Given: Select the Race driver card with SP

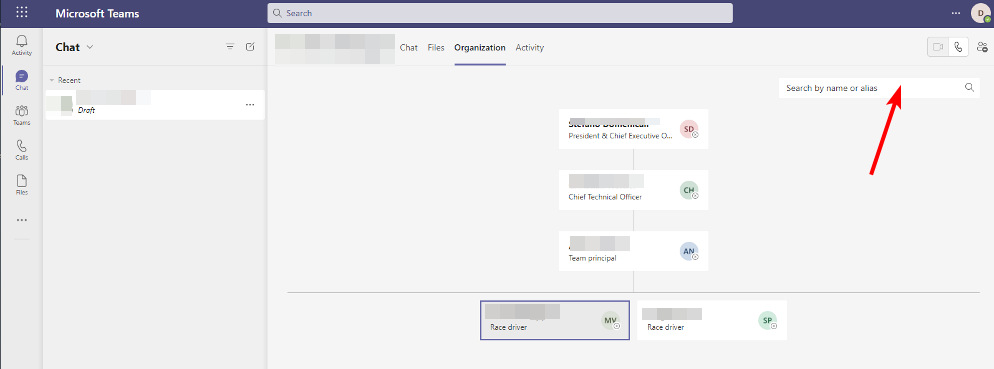Looking at the screenshot, I should (x=712, y=320).
